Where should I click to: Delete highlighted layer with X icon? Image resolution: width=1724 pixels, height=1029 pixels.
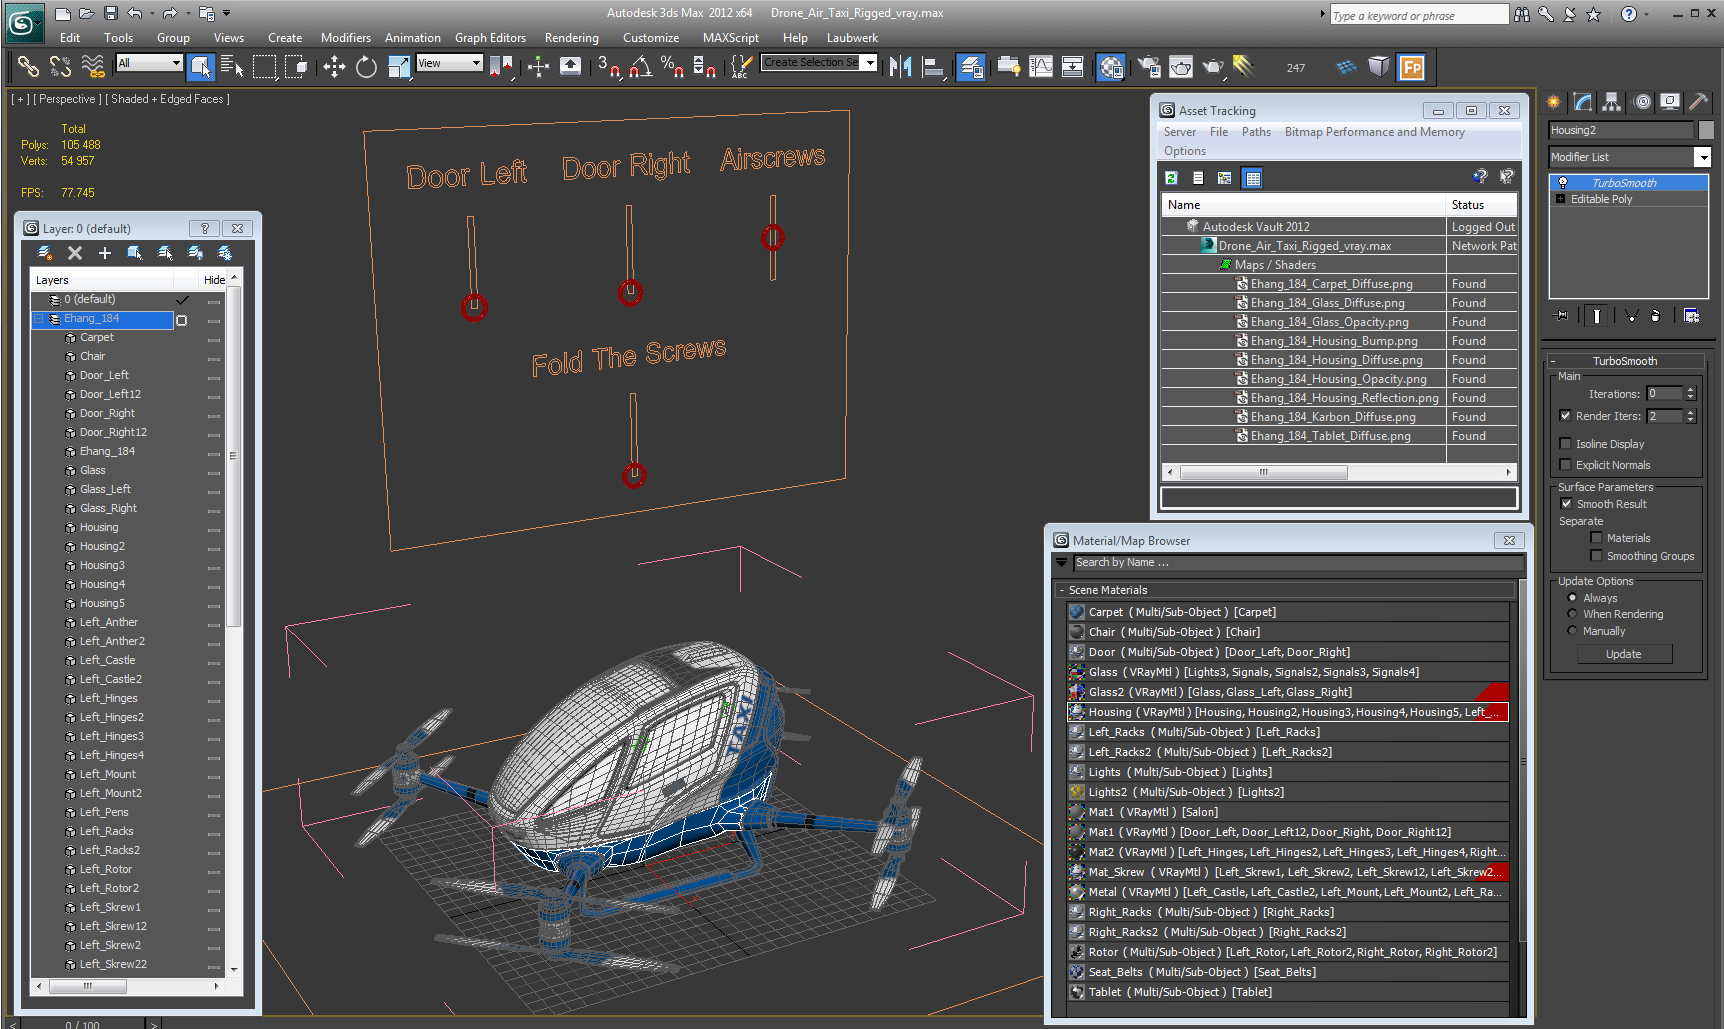tap(75, 253)
